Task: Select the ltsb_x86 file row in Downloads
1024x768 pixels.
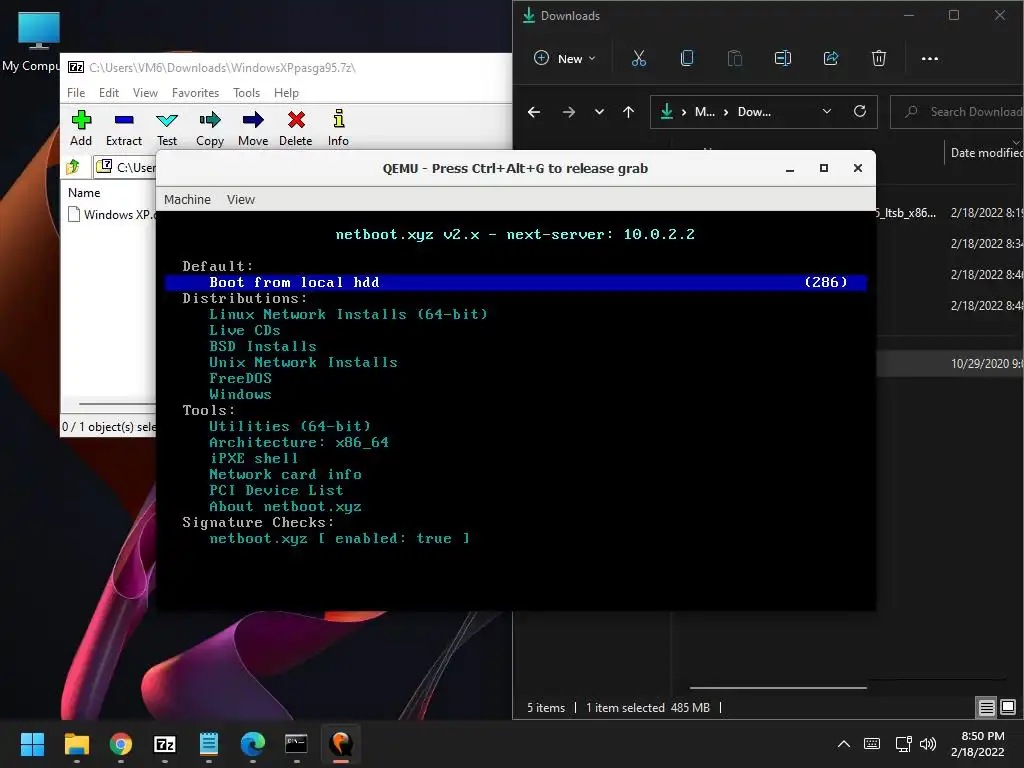Action: 950,213
